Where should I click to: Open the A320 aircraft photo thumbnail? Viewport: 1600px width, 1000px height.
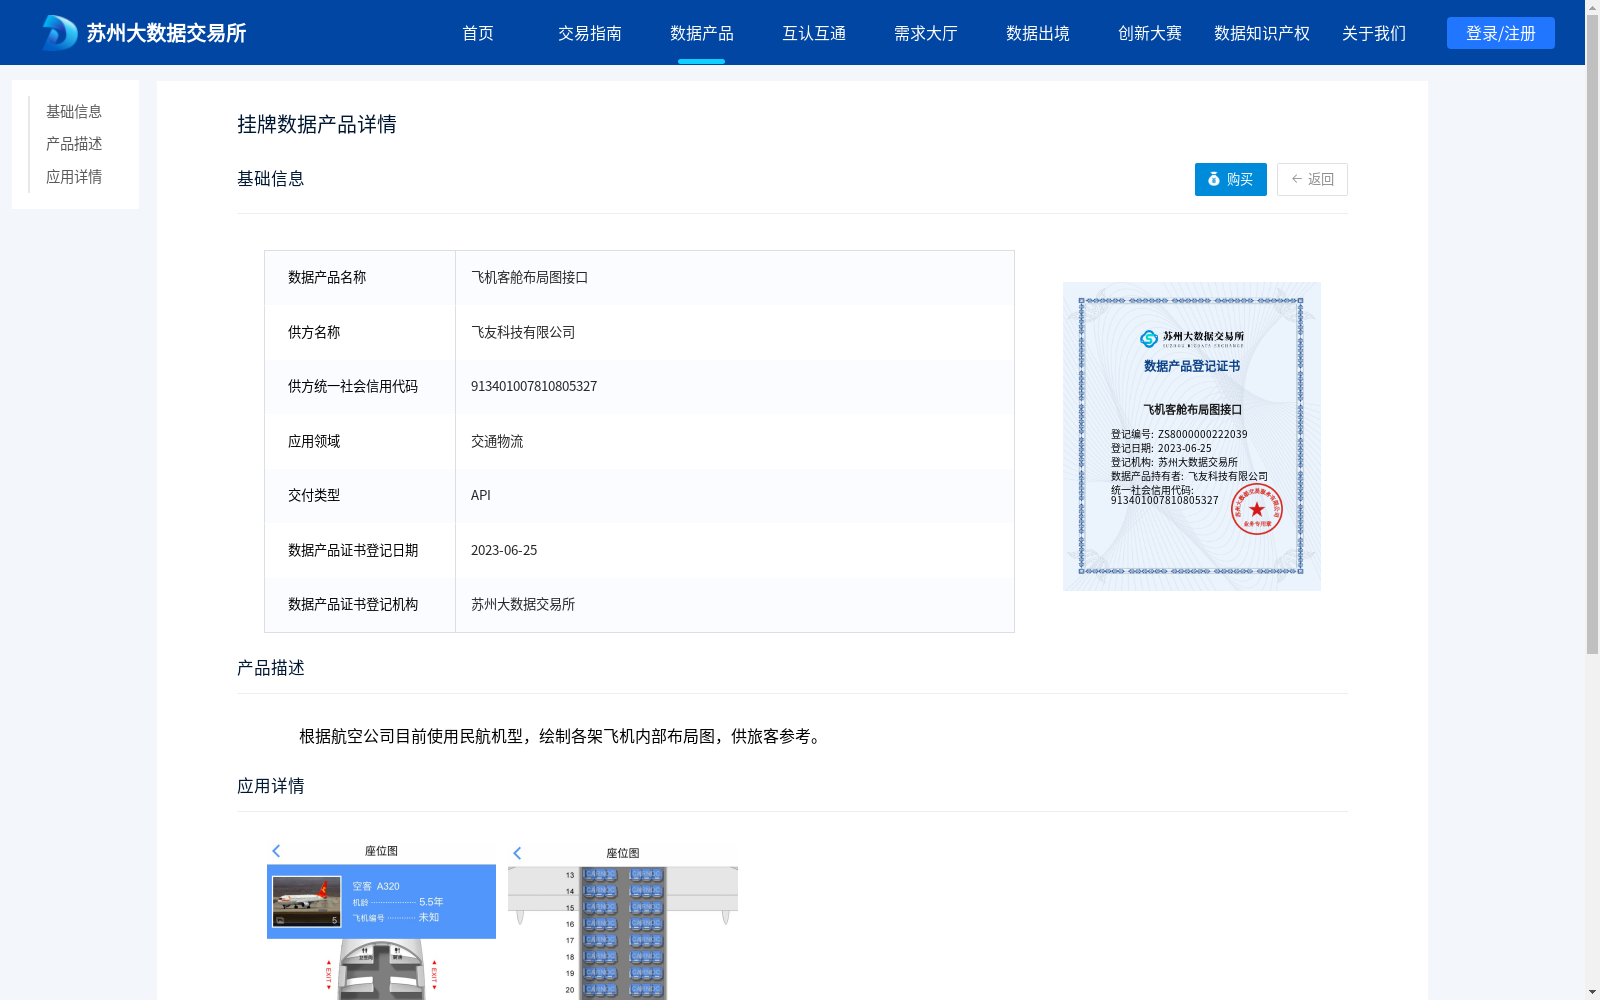click(x=307, y=901)
